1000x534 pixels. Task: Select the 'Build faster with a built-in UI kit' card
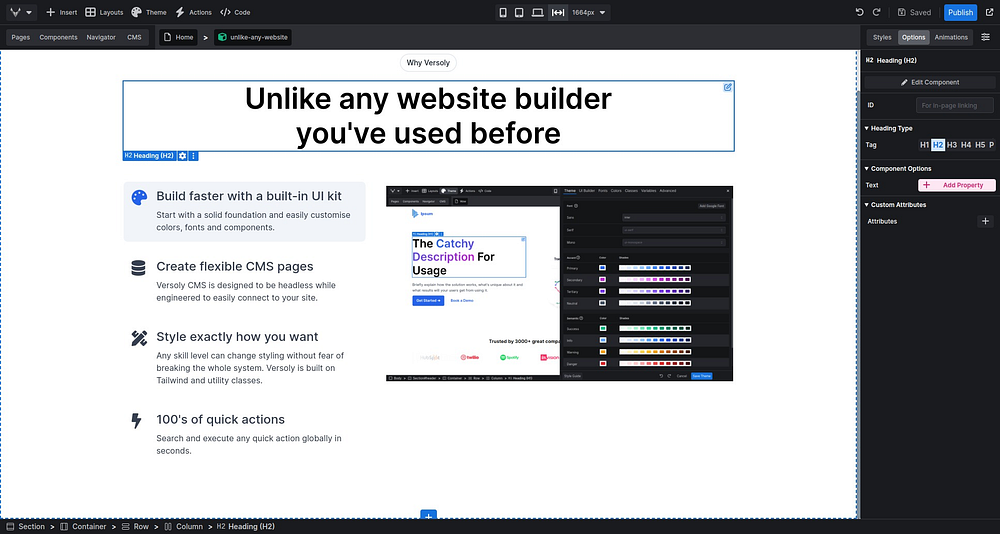tap(244, 212)
